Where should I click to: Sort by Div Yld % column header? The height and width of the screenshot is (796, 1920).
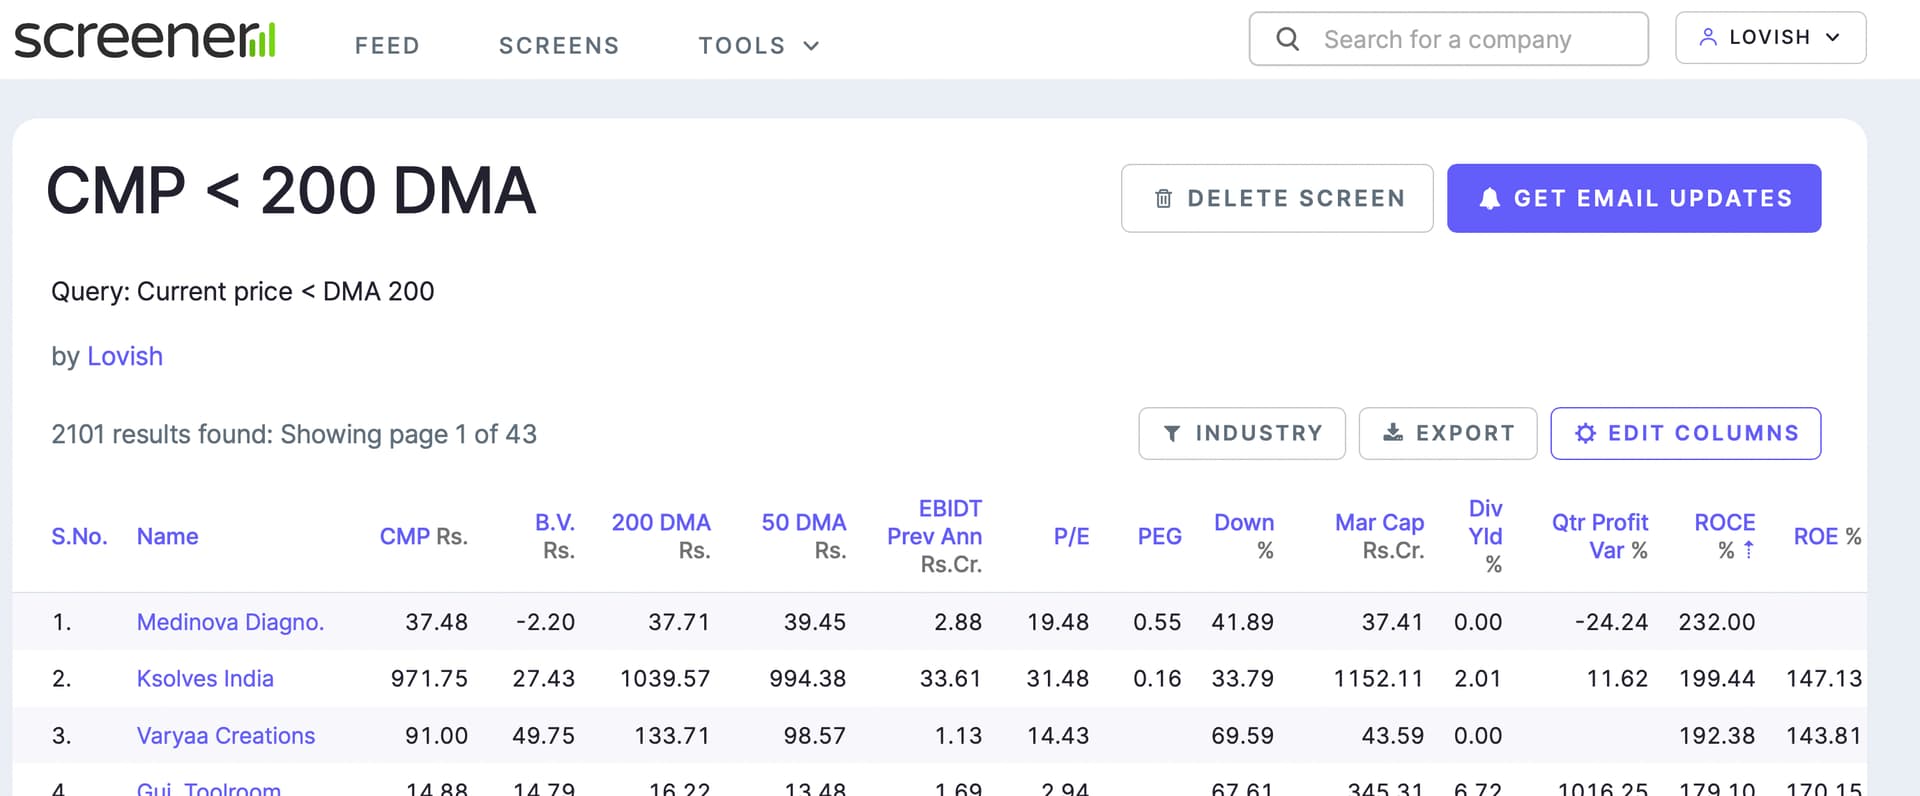pyautogui.click(x=1486, y=537)
